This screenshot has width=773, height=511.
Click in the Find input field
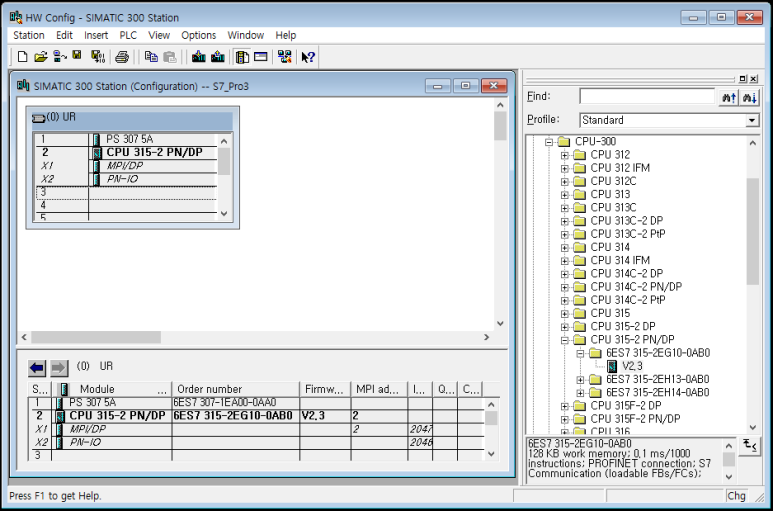coord(647,97)
